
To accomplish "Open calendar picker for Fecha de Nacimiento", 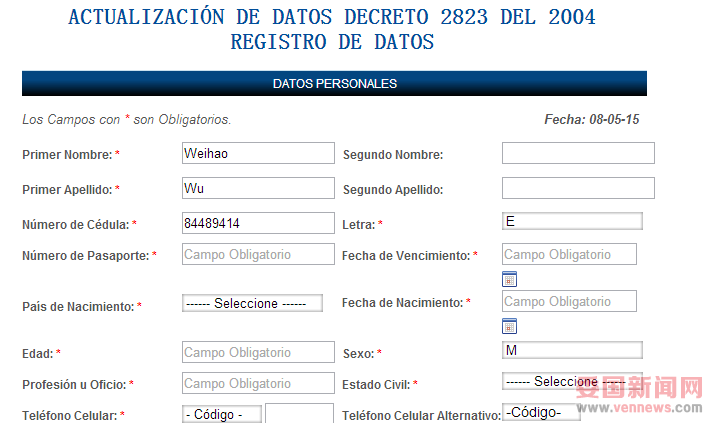I will click(x=509, y=326).
